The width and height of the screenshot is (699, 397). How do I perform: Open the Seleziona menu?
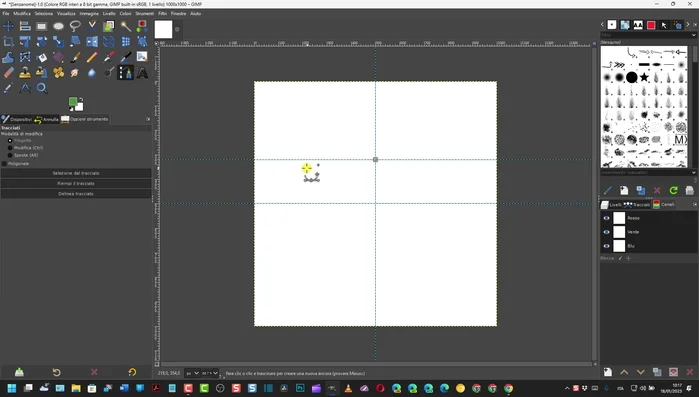(44, 14)
